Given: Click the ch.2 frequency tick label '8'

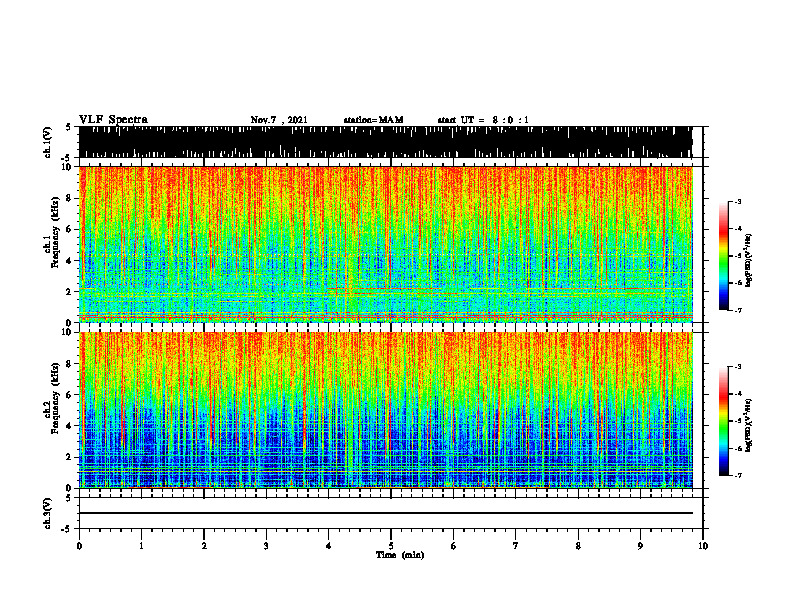Looking at the screenshot, I should 70,364.
